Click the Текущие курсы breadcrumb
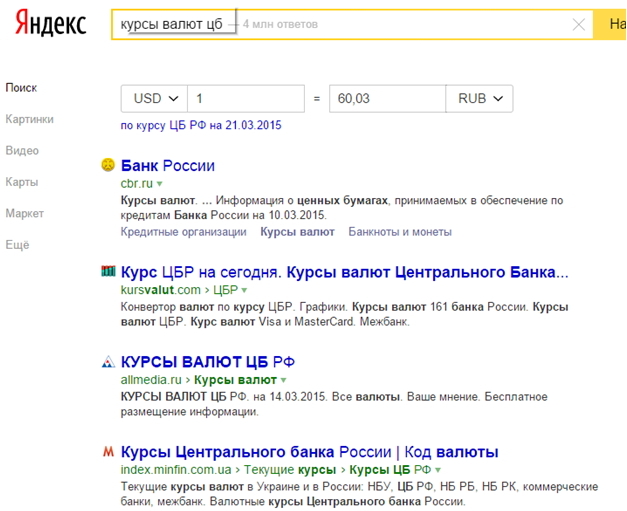Viewport: 627px width, 511px height. (290, 469)
